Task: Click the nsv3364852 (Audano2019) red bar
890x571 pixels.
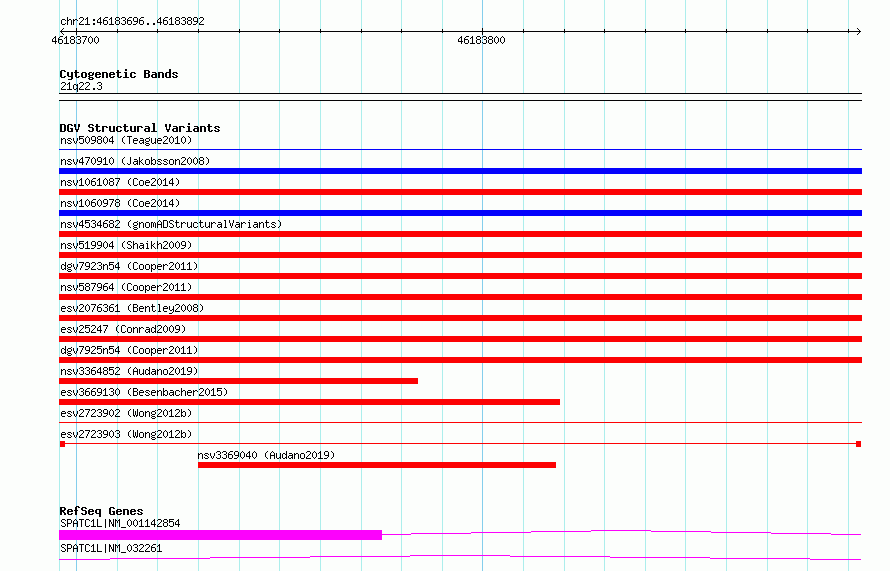Action: coord(238,381)
